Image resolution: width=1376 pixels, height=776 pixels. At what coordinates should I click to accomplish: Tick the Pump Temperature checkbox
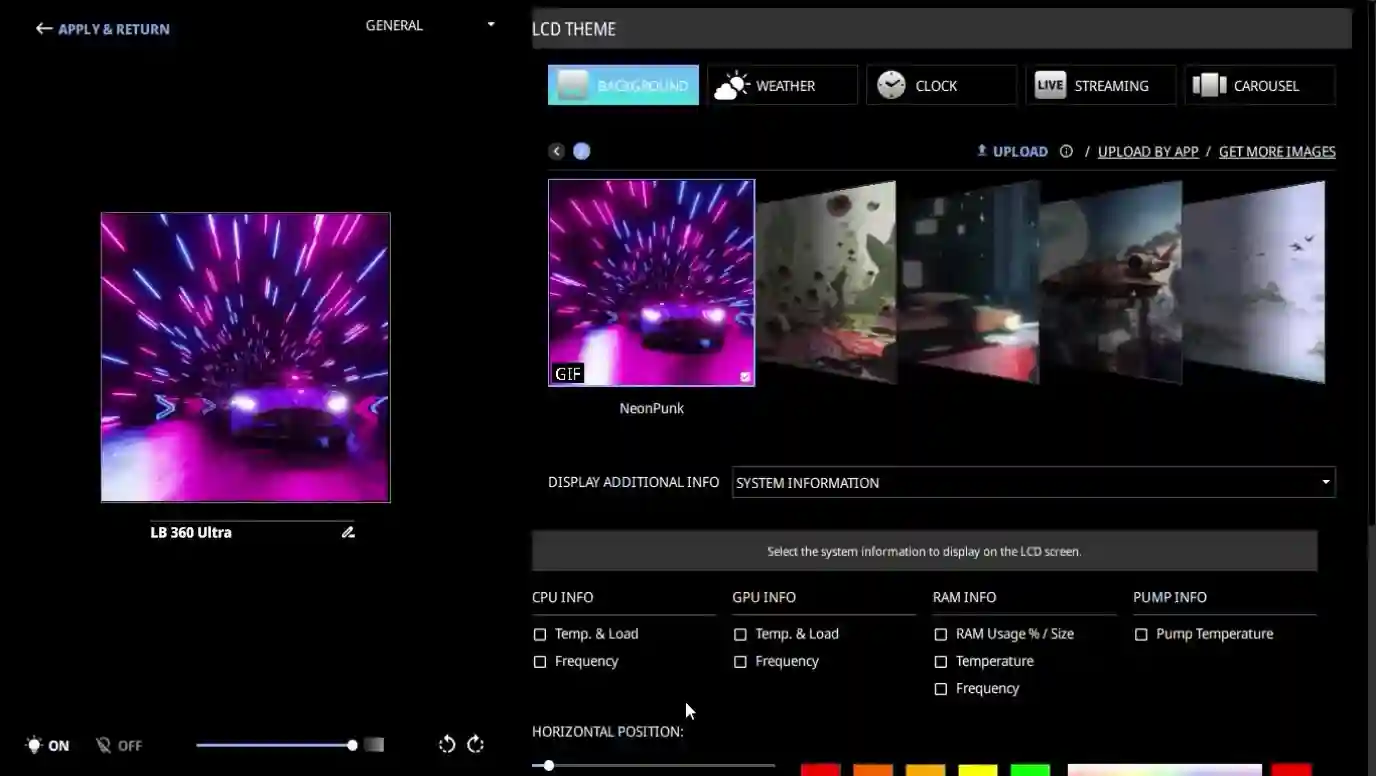[x=1141, y=634]
